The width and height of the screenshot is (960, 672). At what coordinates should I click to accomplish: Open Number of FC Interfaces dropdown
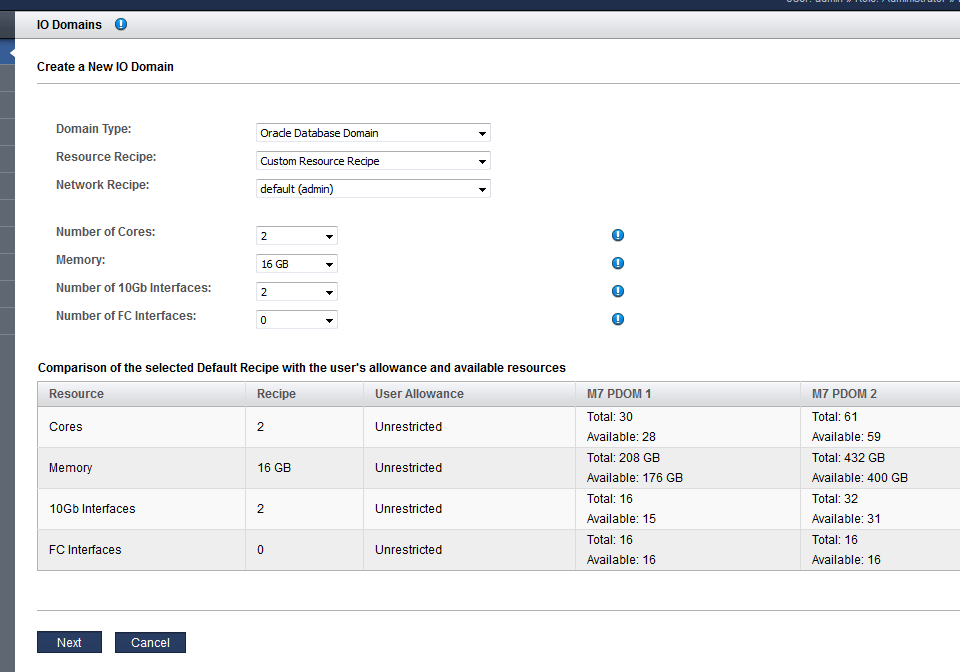[x=296, y=320]
